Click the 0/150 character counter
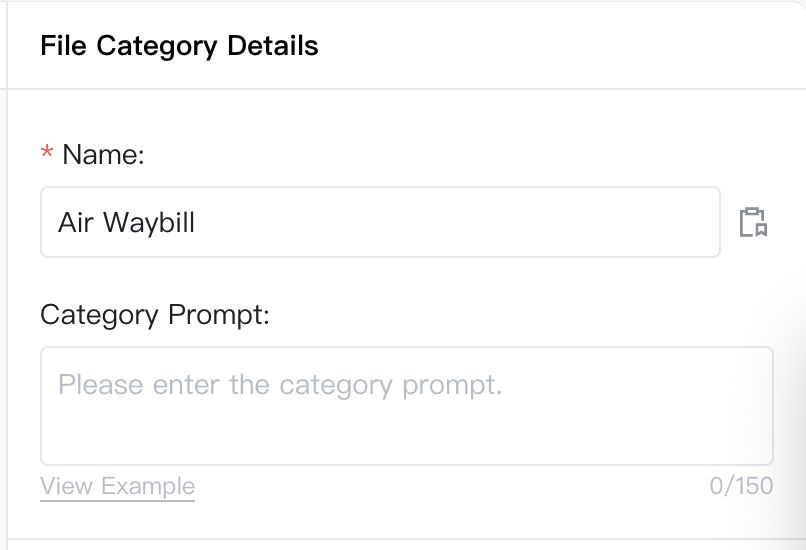 coord(741,486)
